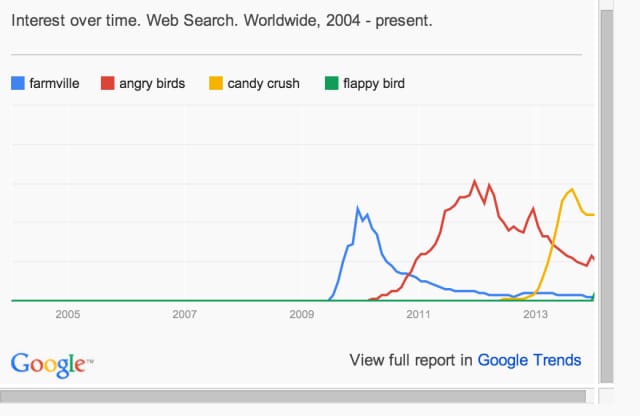The image size is (640, 416).
Task: Click the red angry birds legend swatch
Action: point(106,84)
